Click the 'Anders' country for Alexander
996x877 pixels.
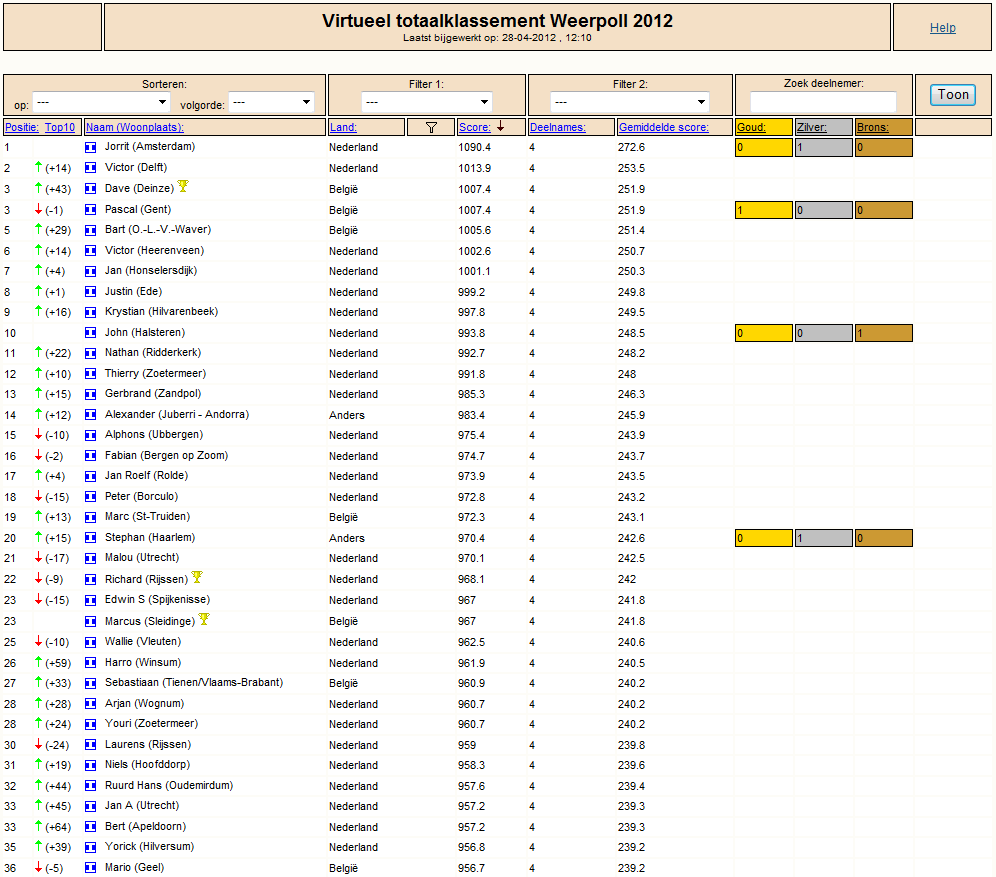click(x=347, y=415)
